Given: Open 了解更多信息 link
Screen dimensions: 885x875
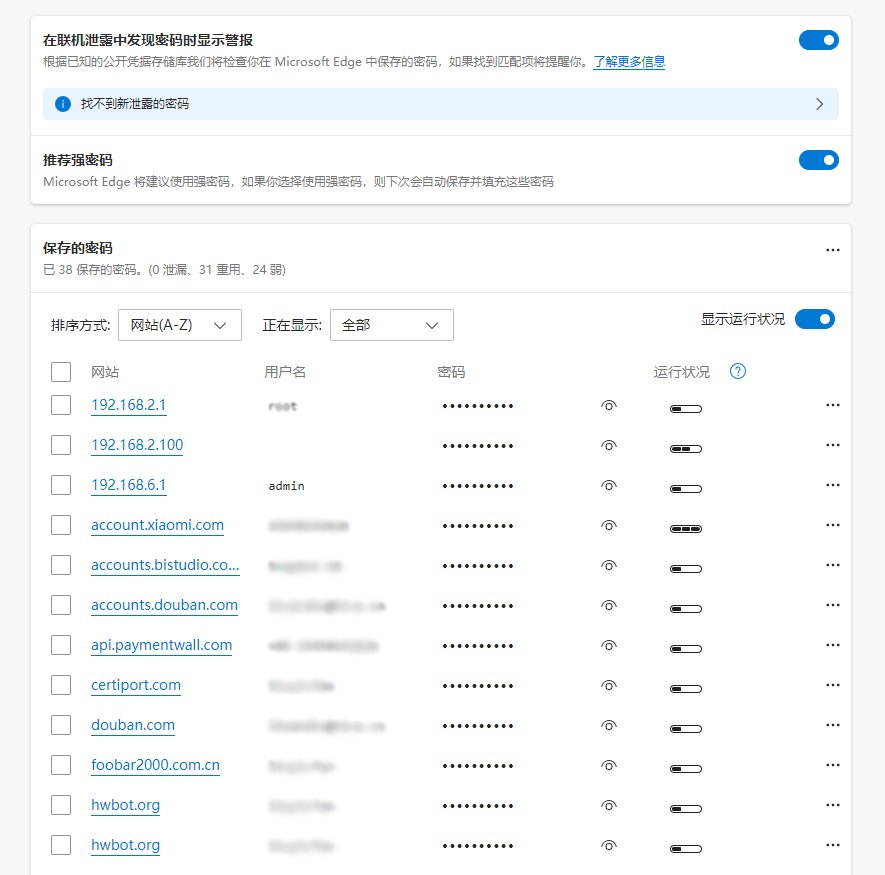Looking at the screenshot, I should (629, 62).
